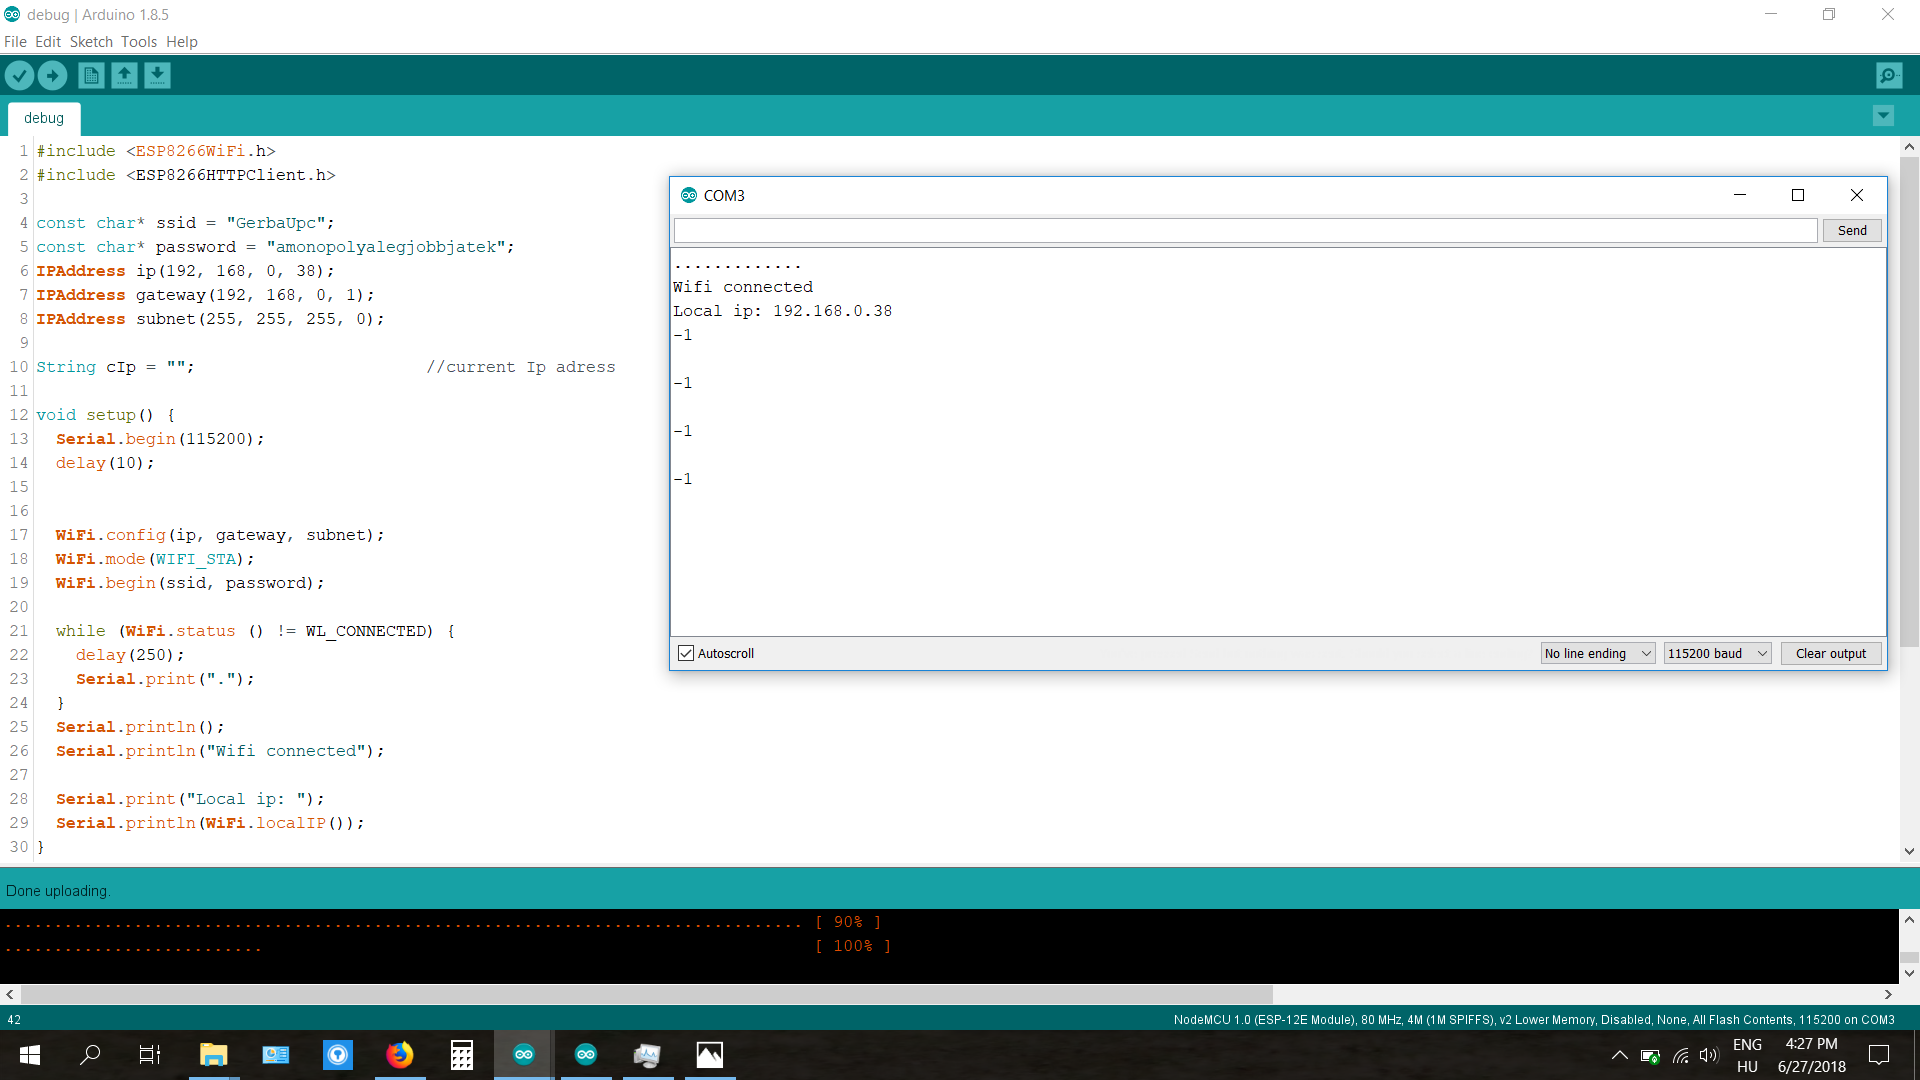Launch Firefox from the taskbar

pos(399,1054)
